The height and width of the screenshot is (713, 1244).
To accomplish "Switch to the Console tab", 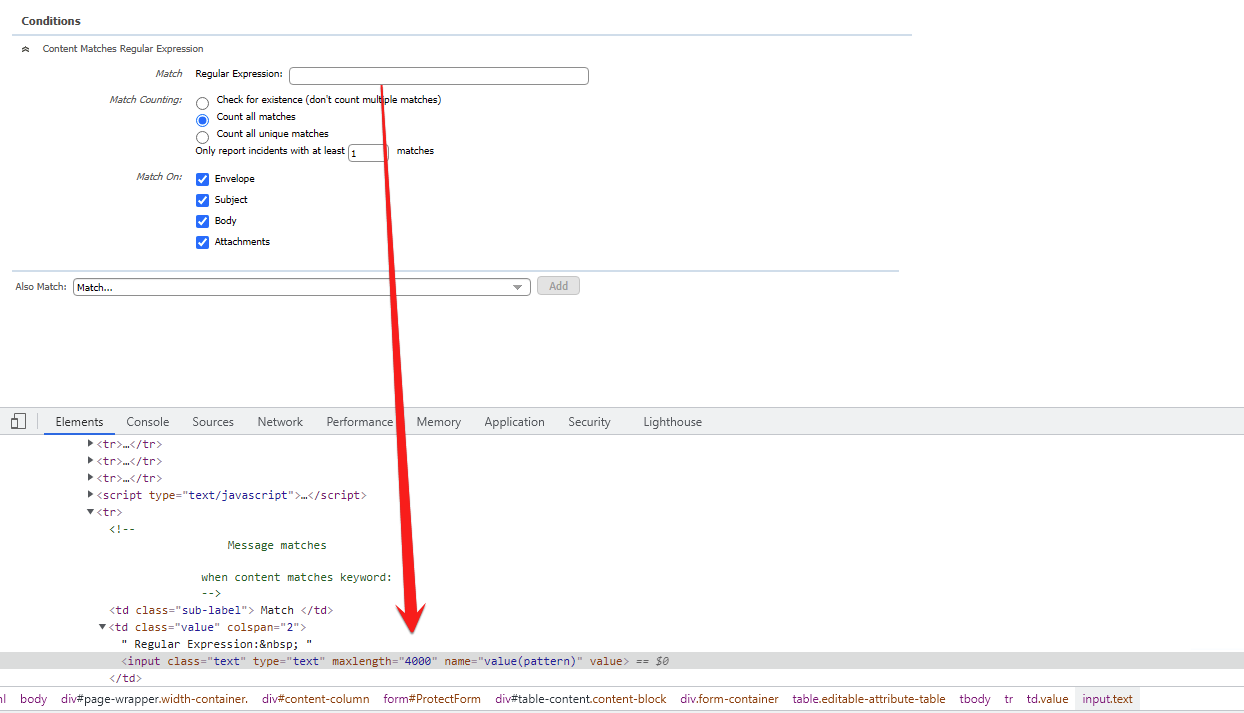I will [x=147, y=422].
